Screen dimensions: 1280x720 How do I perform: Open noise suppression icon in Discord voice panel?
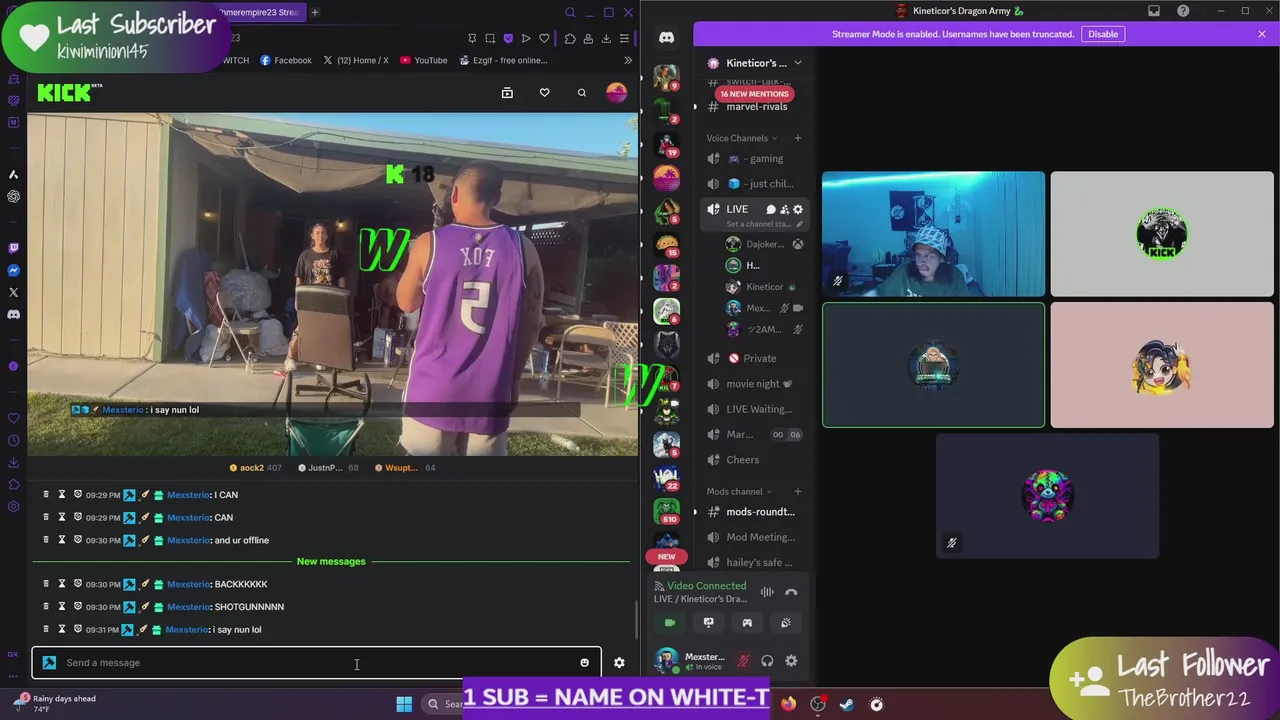point(767,592)
